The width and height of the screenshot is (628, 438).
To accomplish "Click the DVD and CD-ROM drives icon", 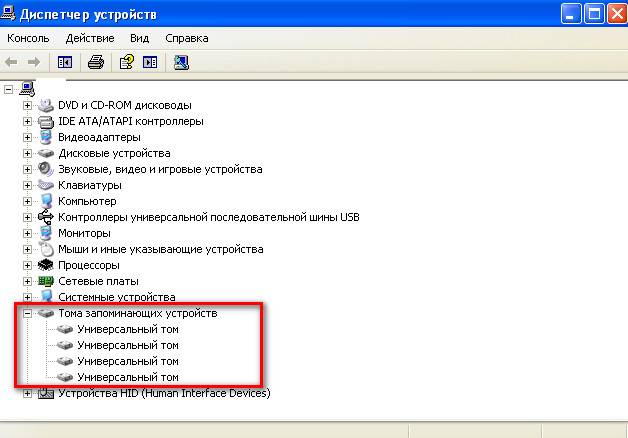I will coord(46,105).
